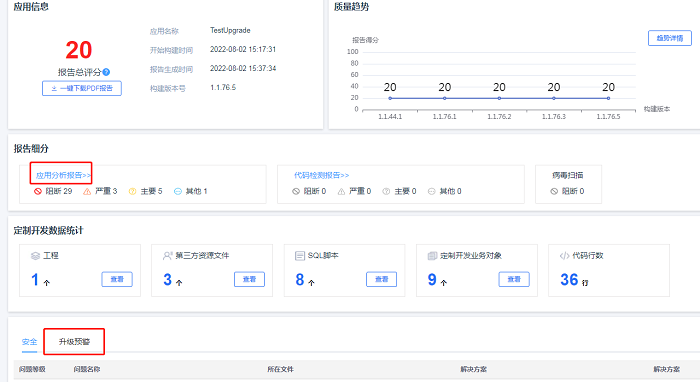View details in the 工程 card via 查看
Screen dimensions: 700x382
pyautogui.click(x=117, y=279)
